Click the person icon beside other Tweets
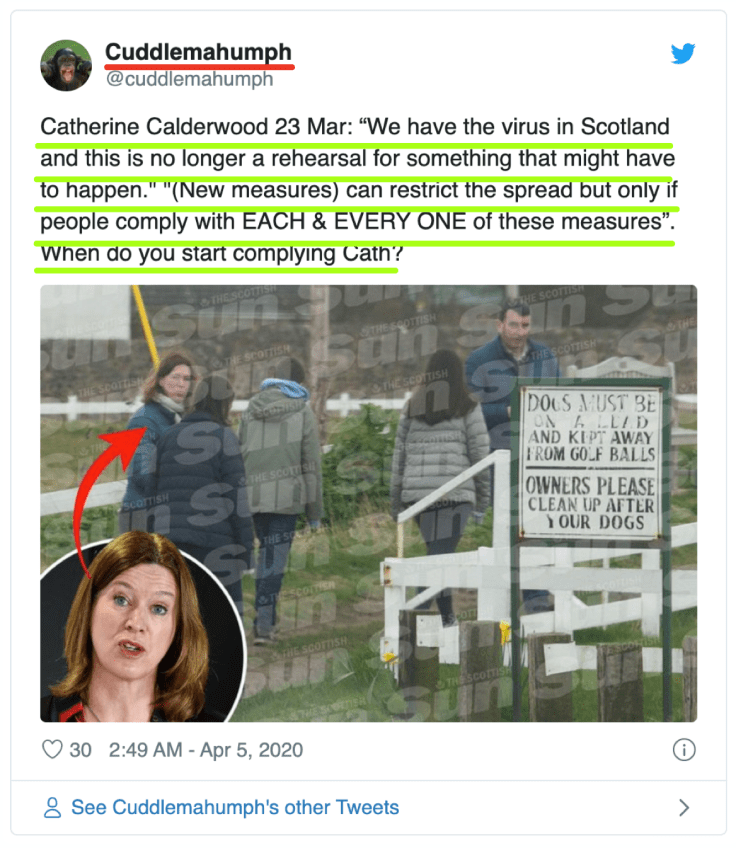This screenshot has height=848, width=736. [52, 807]
